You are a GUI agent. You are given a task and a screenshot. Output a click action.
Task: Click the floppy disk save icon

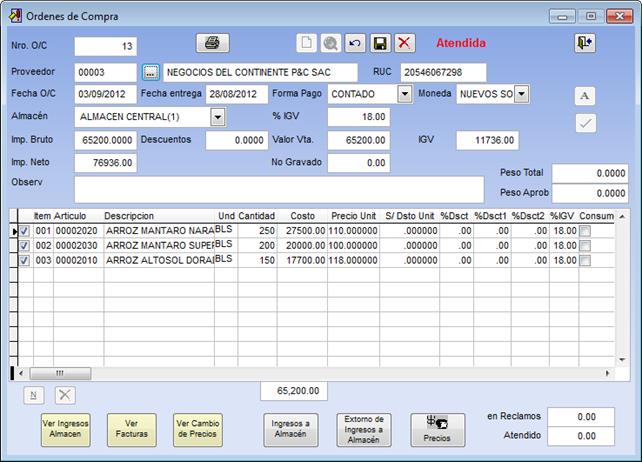380,43
